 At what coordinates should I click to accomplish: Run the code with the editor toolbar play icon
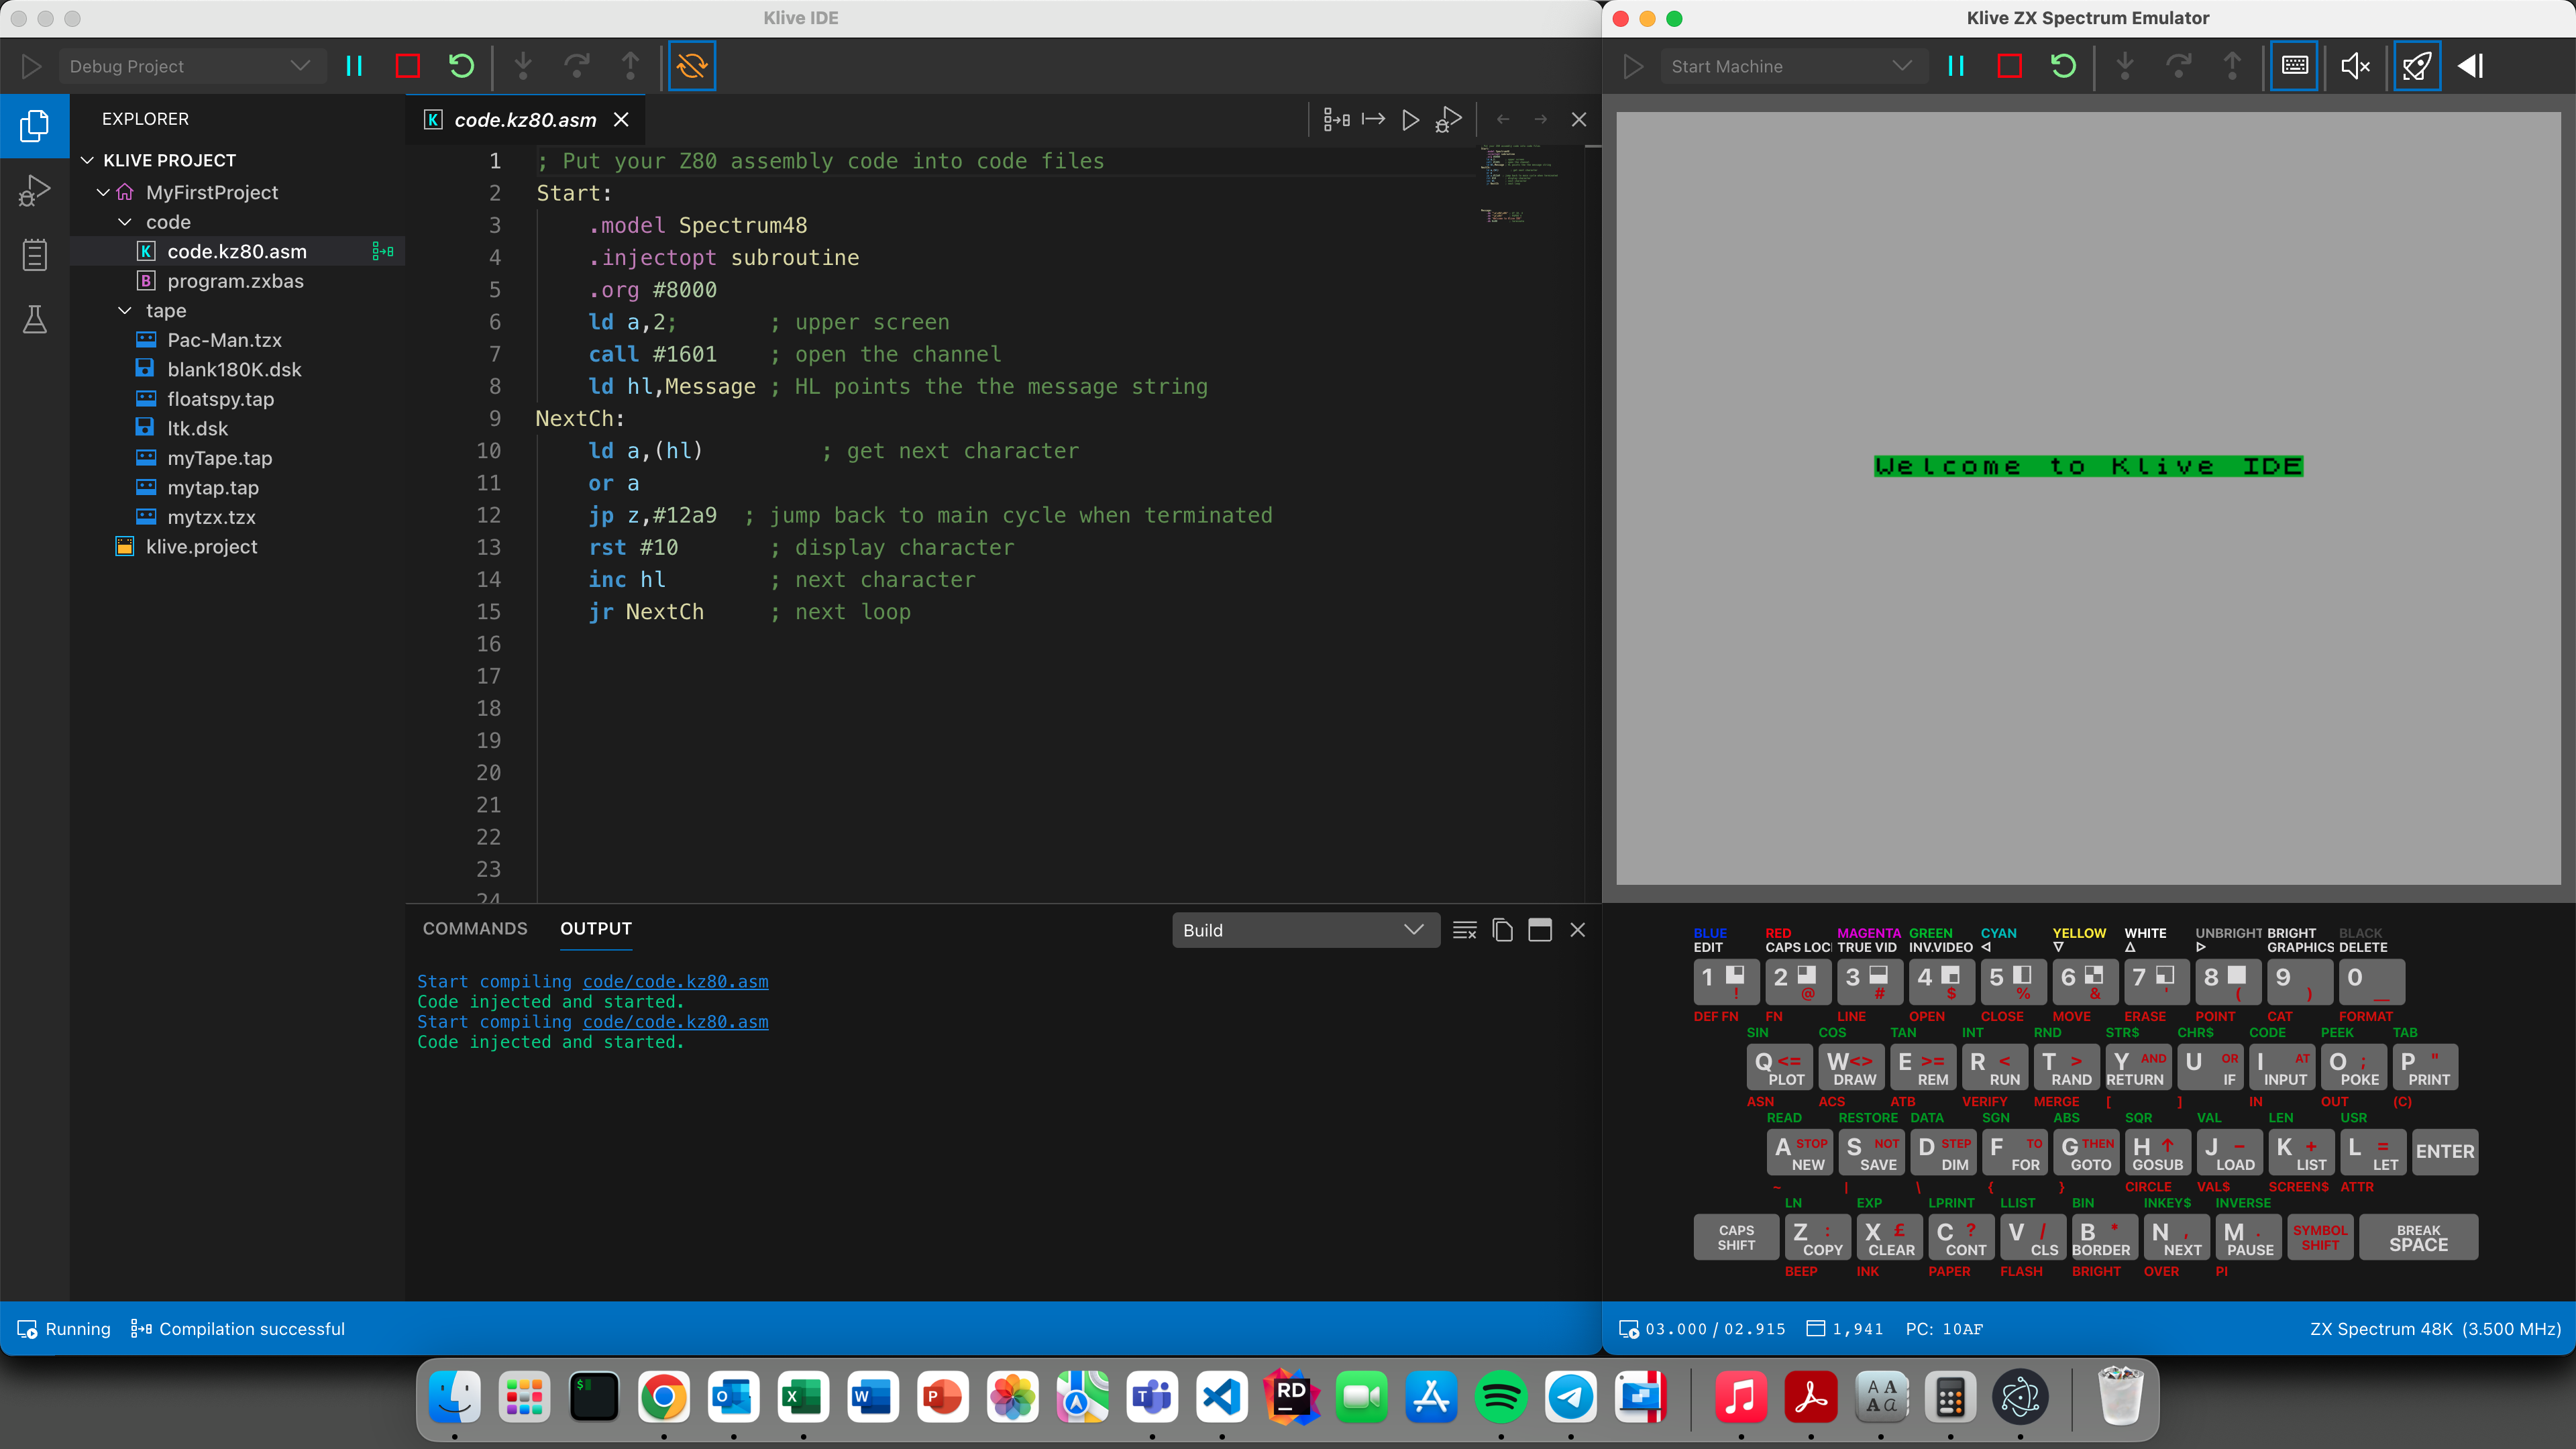(x=1410, y=120)
